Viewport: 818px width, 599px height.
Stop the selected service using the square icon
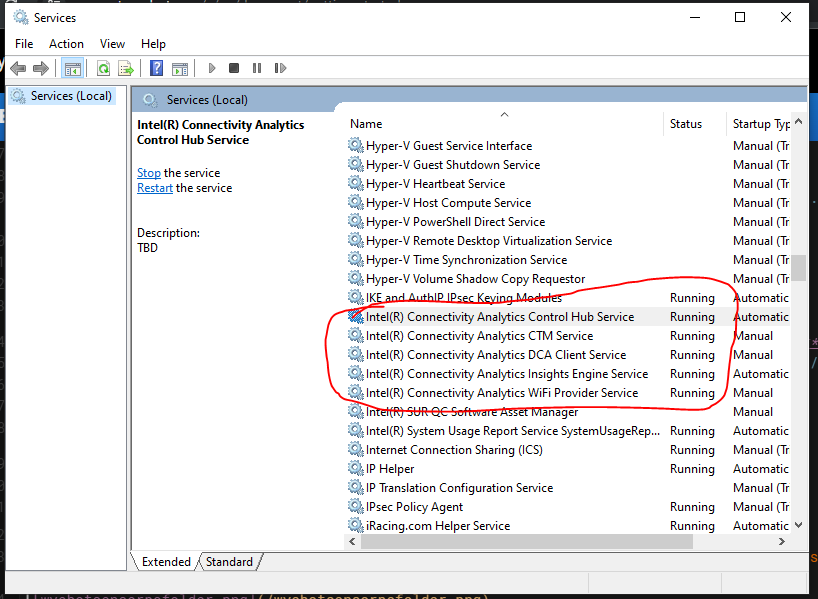click(232, 68)
